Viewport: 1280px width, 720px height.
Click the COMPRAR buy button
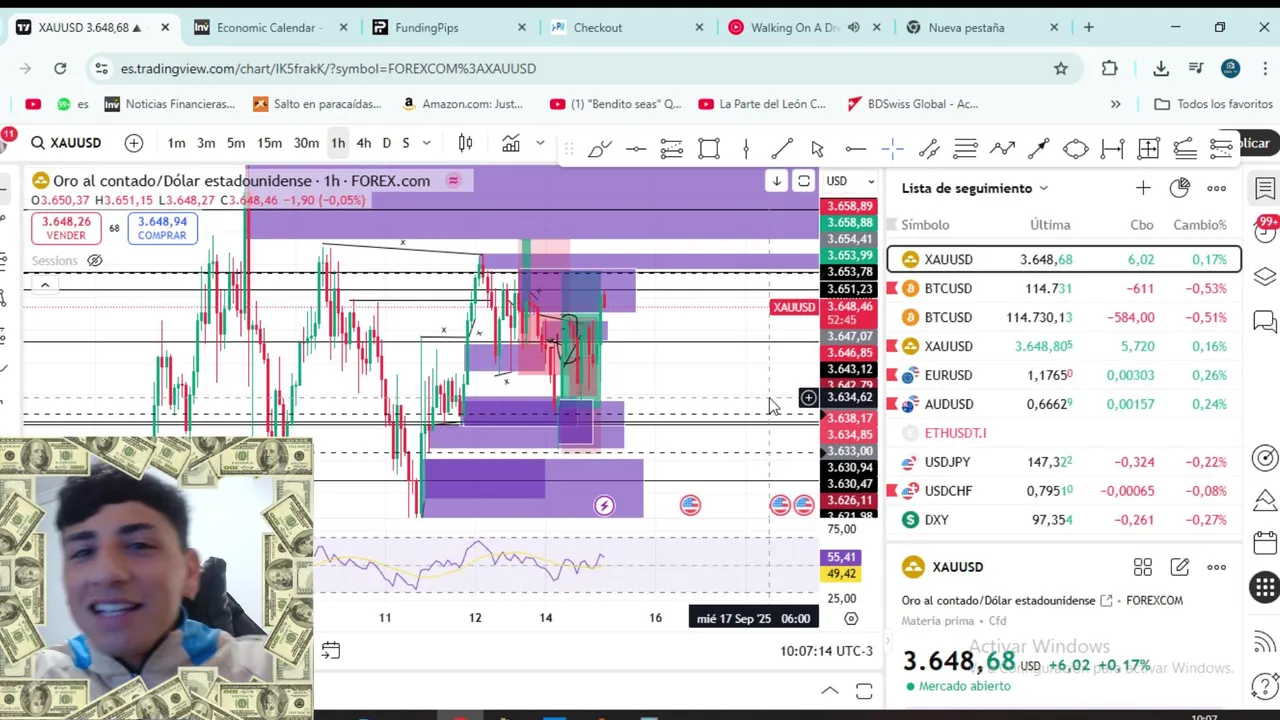162,229
